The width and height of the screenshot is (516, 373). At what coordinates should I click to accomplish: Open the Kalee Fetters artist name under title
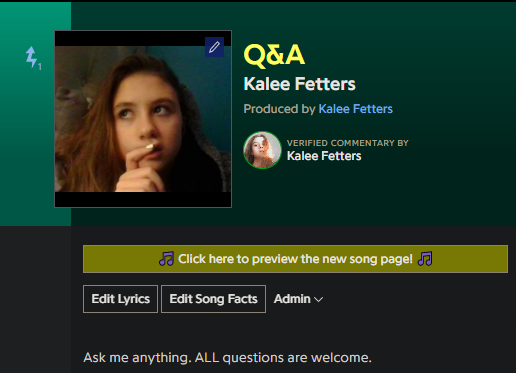click(299, 84)
